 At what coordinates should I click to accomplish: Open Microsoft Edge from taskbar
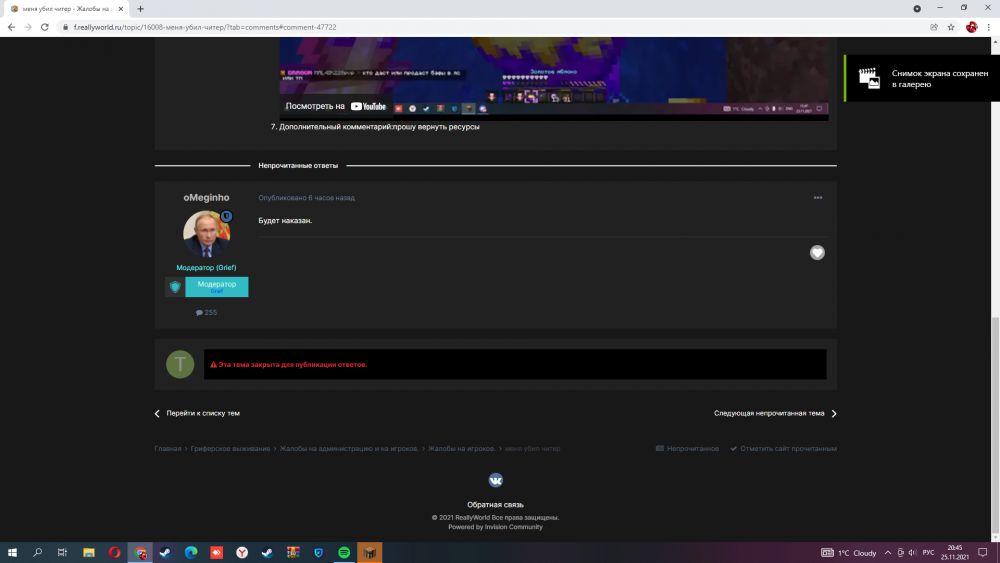[x=191, y=552]
